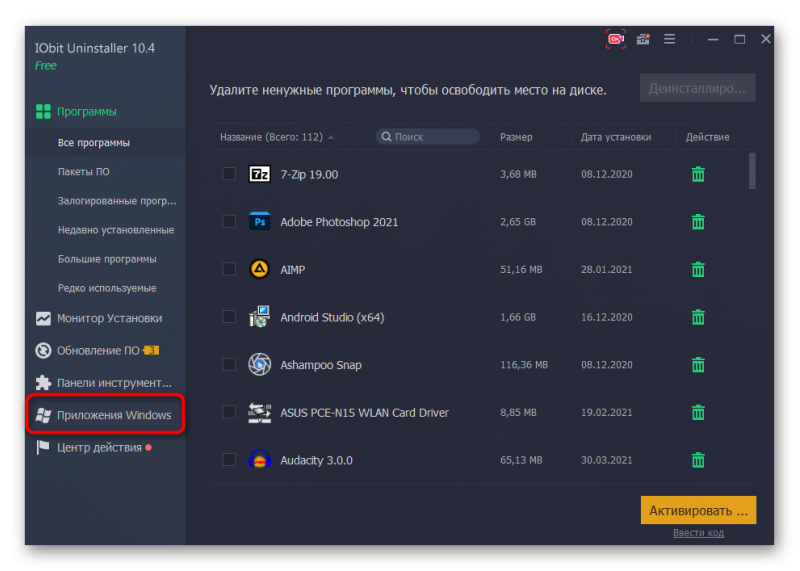Click the program list vertical scrollbar

752,170
